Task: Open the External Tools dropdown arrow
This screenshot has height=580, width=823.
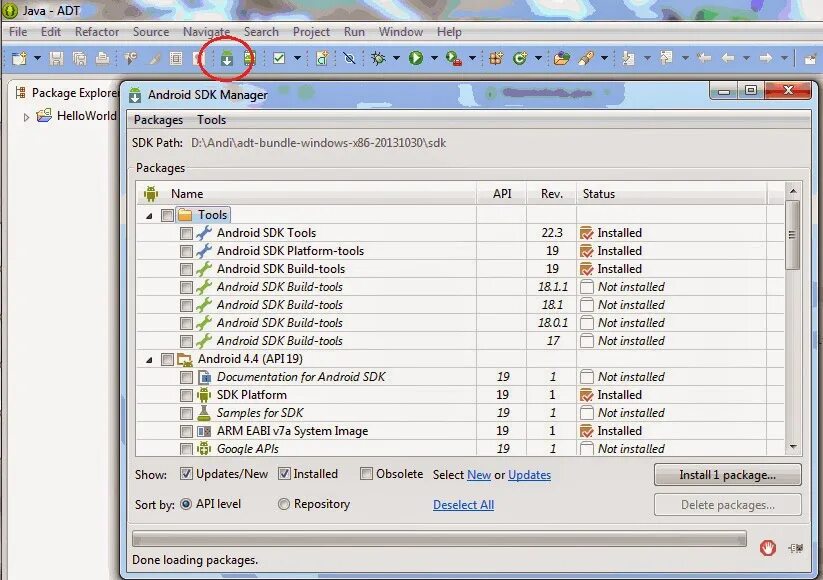Action: [x=472, y=58]
